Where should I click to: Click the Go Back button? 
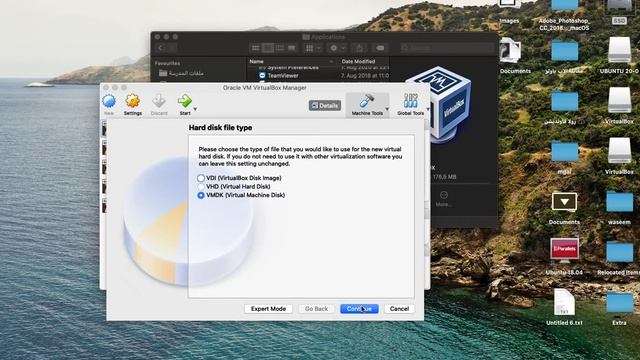point(316,309)
